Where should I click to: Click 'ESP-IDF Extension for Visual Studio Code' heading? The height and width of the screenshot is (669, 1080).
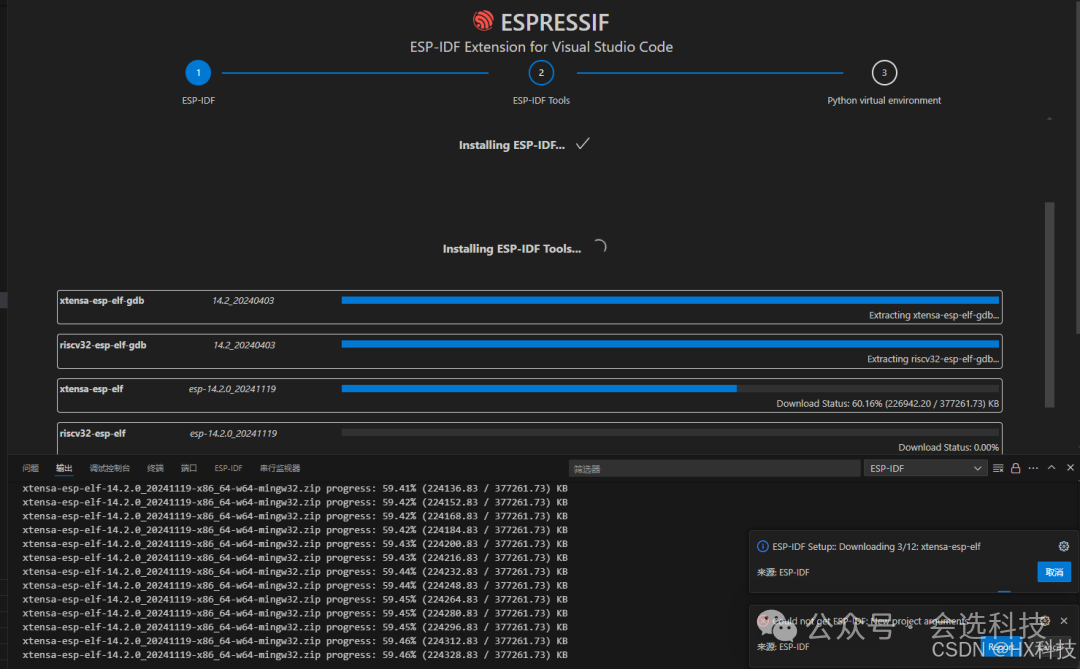click(541, 47)
